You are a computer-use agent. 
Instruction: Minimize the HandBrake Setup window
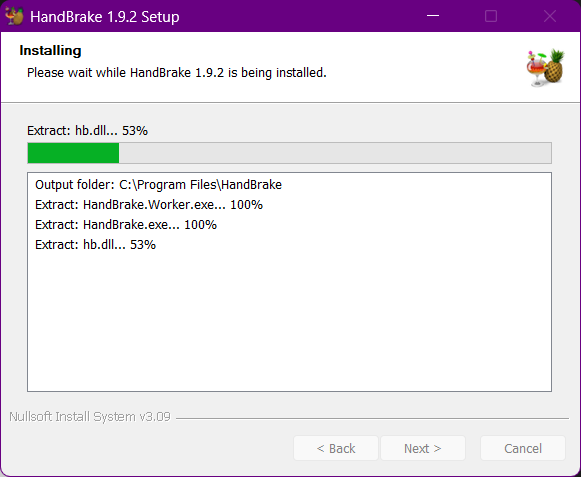point(433,16)
